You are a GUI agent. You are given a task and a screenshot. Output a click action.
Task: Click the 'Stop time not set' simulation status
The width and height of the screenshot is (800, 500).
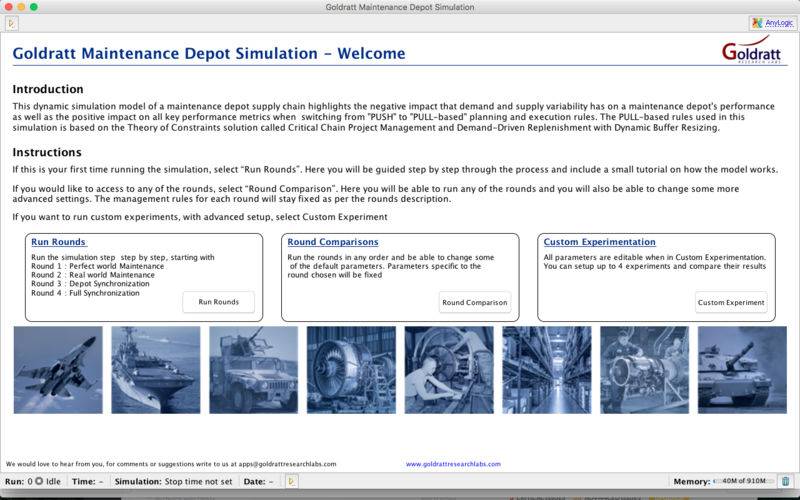point(198,482)
